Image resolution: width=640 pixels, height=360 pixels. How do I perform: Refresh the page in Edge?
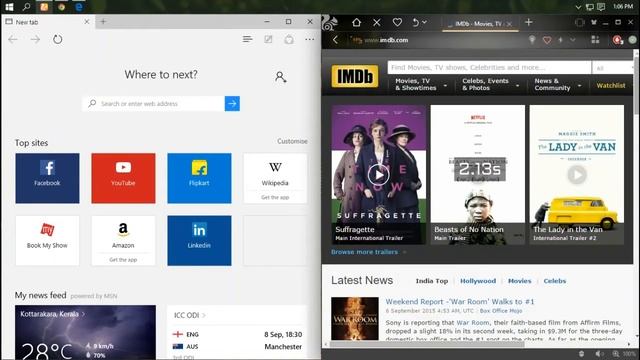pyautogui.click(x=58, y=39)
